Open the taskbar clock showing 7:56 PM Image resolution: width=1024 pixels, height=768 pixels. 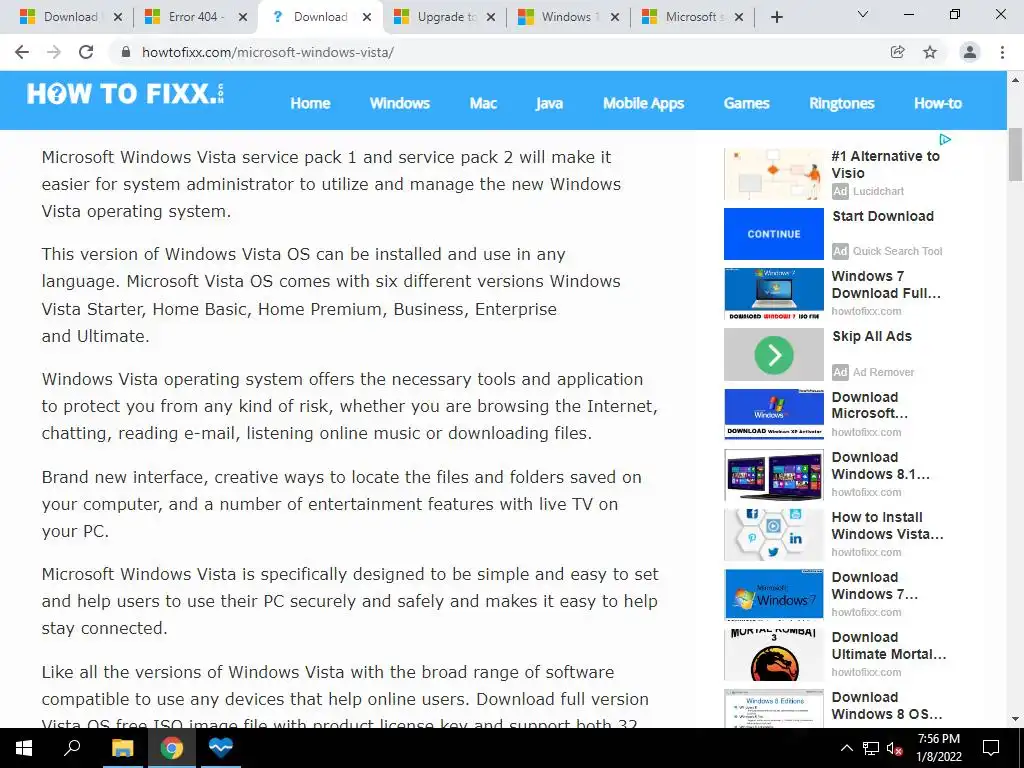(x=938, y=748)
